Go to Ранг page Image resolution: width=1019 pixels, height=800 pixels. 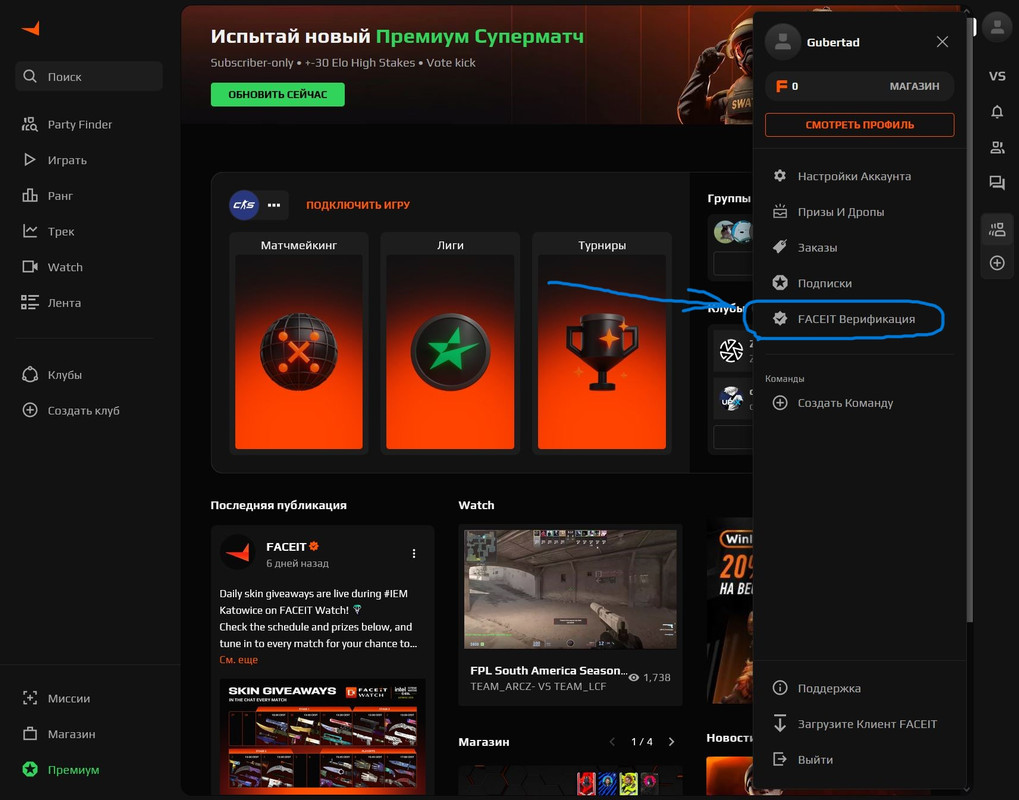[x=47, y=196]
